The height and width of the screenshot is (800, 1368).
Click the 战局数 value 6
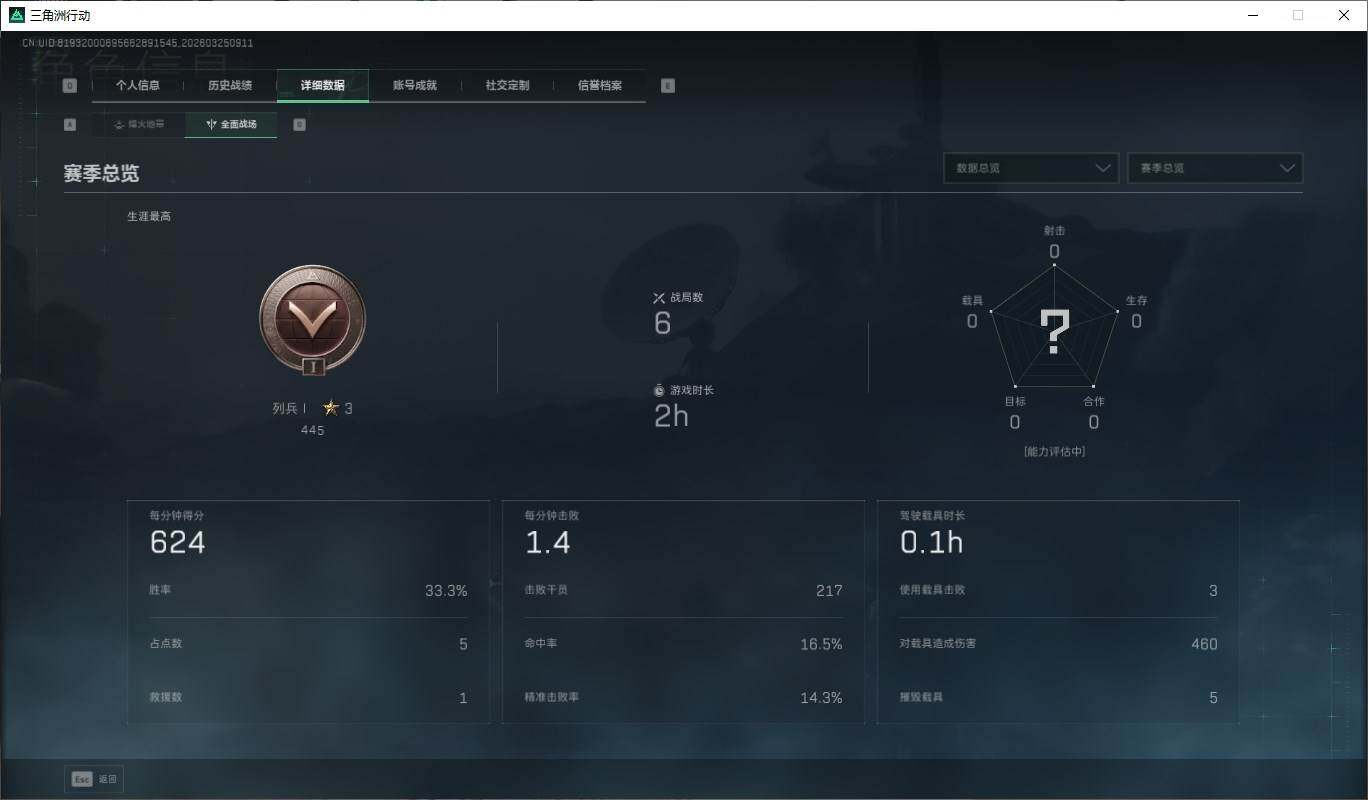pyautogui.click(x=662, y=323)
